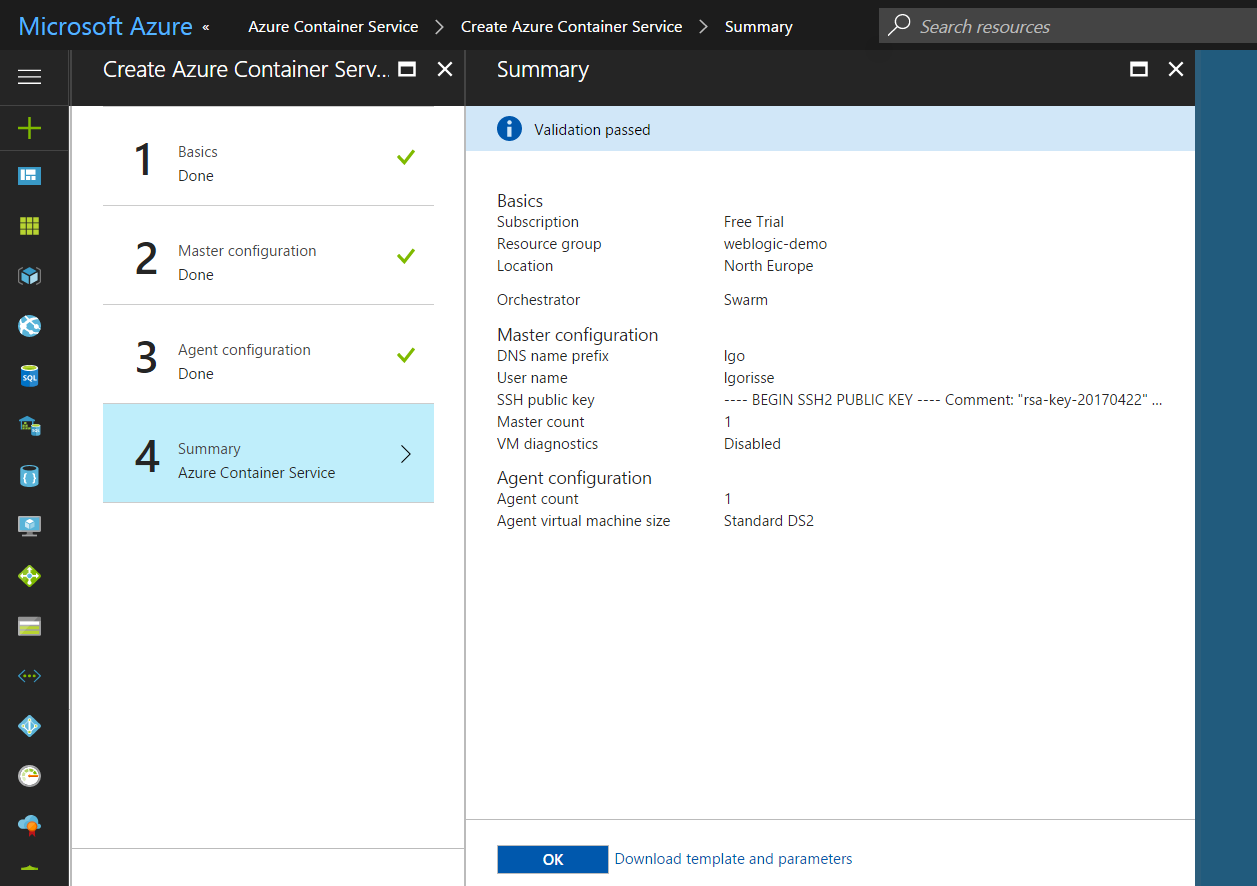1257x886 pixels.
Task: Open SQL databases icon in sidebar
Action: [x=30, y=376]
